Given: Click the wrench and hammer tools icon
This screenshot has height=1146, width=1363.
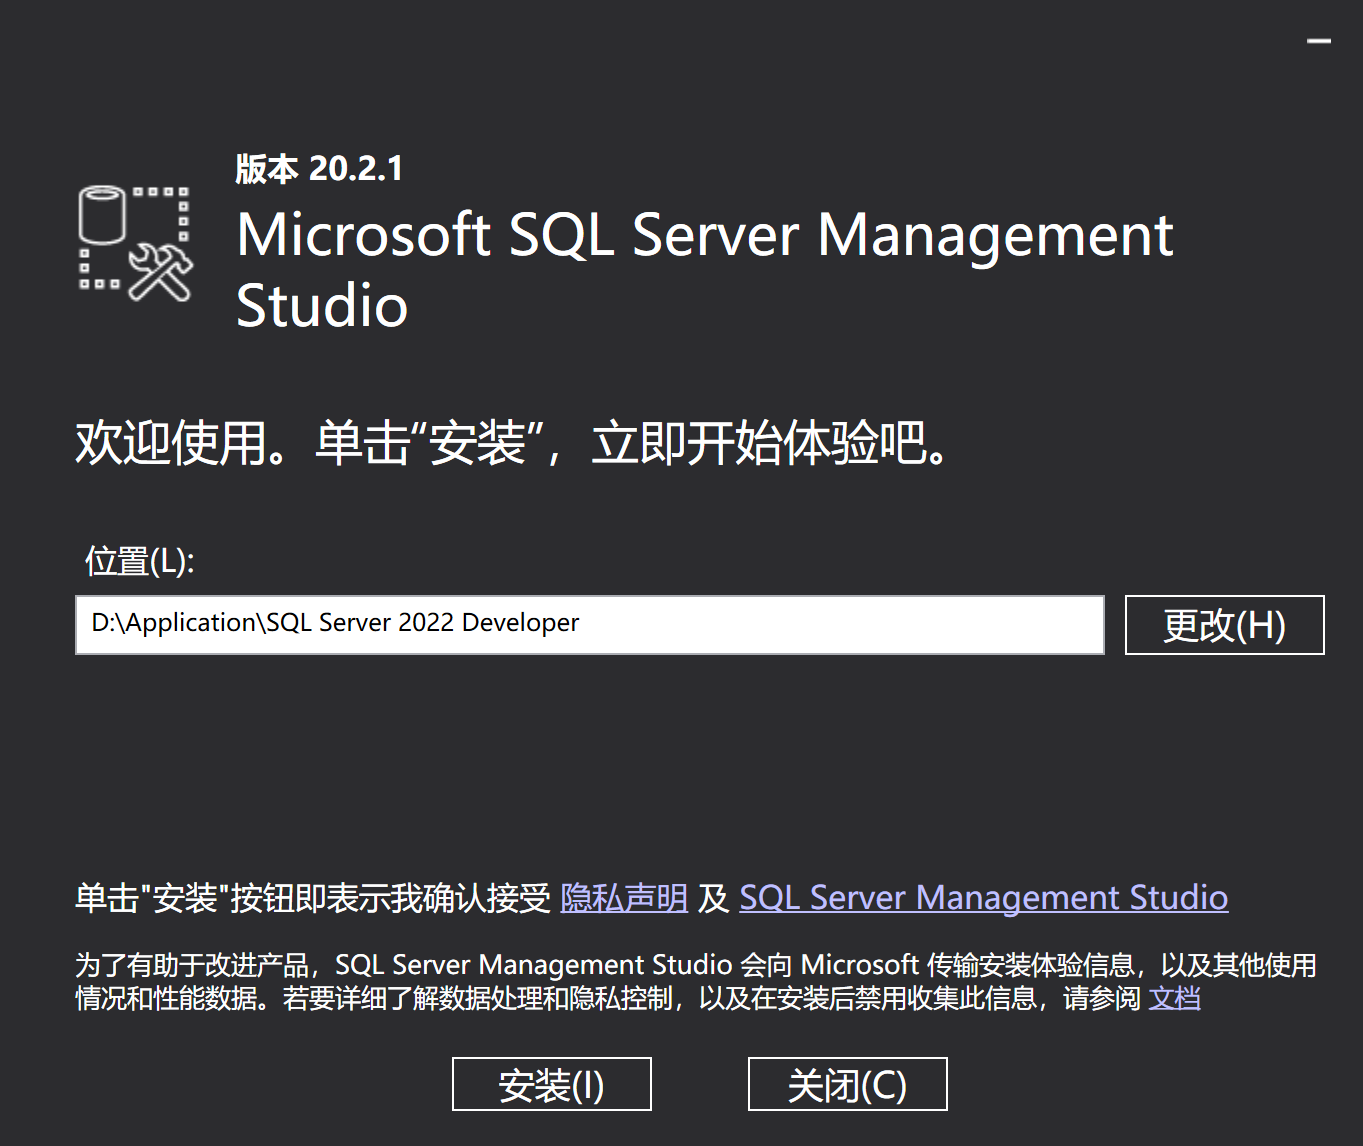Looking at the screenshot, I should [x=160, y=273].
